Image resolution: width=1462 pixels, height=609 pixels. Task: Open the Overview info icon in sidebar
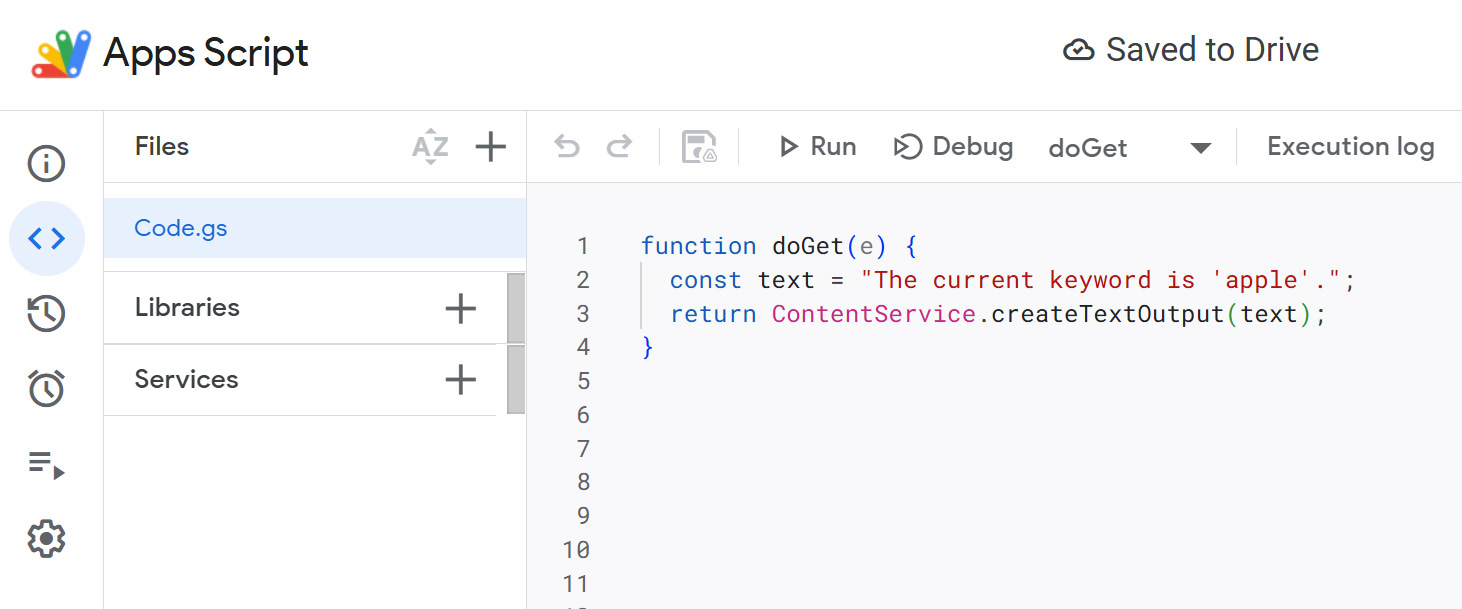pyautogui.click(x=46, y=163)
